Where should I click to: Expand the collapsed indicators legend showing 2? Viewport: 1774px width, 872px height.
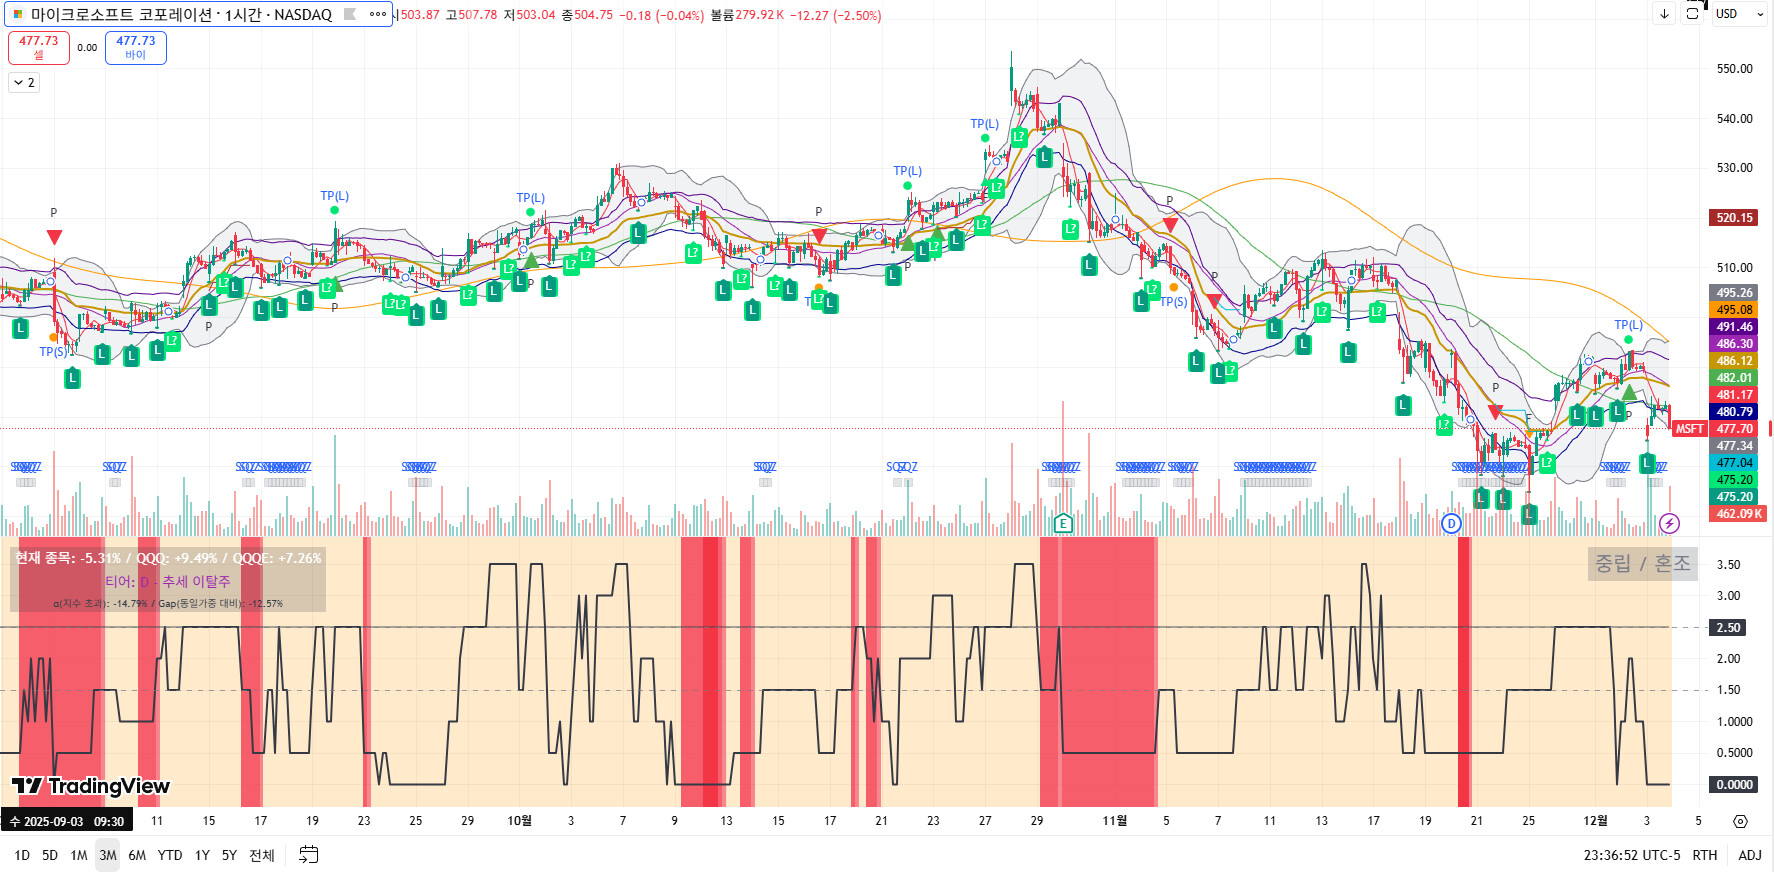point(24,83)
